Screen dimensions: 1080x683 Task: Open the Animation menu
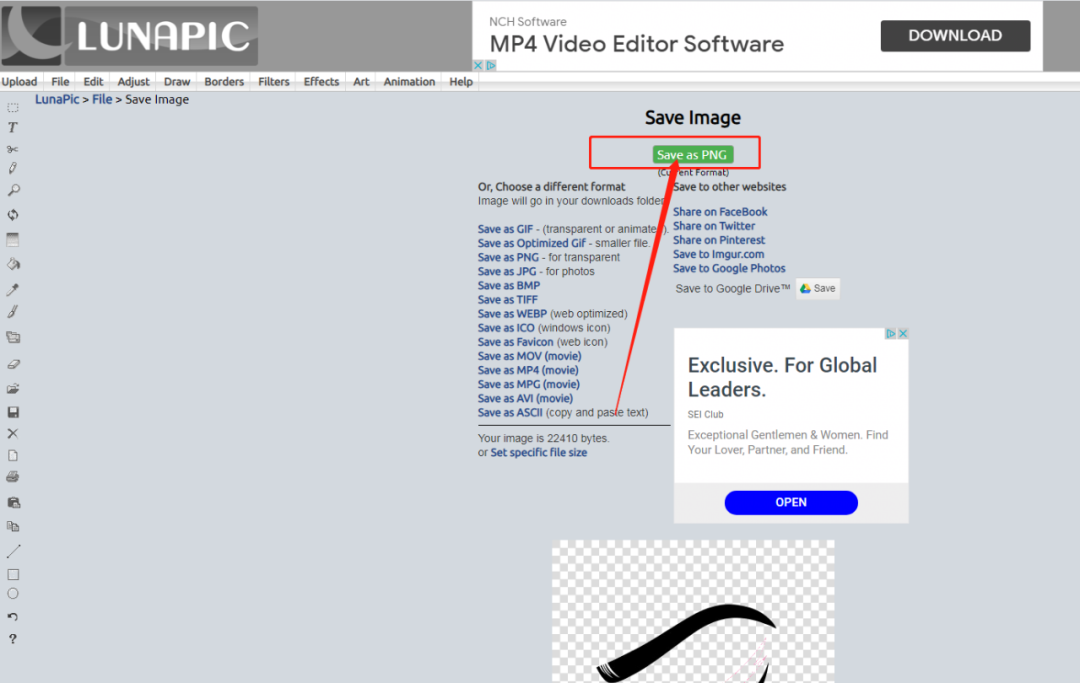[x=409, y=81]
